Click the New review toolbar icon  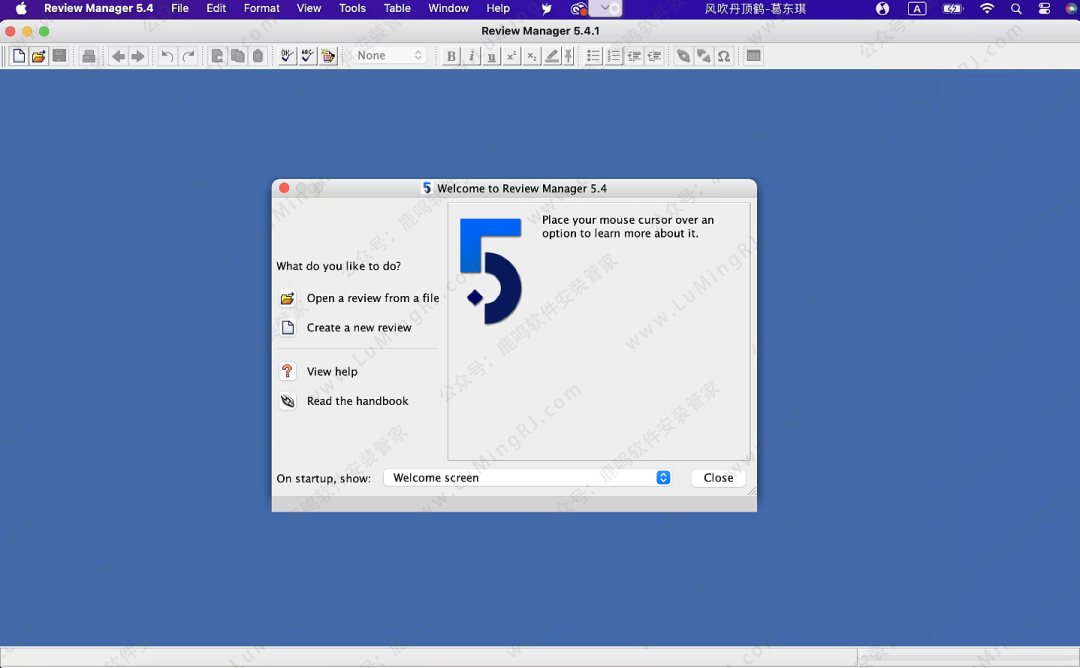point(18,56)
